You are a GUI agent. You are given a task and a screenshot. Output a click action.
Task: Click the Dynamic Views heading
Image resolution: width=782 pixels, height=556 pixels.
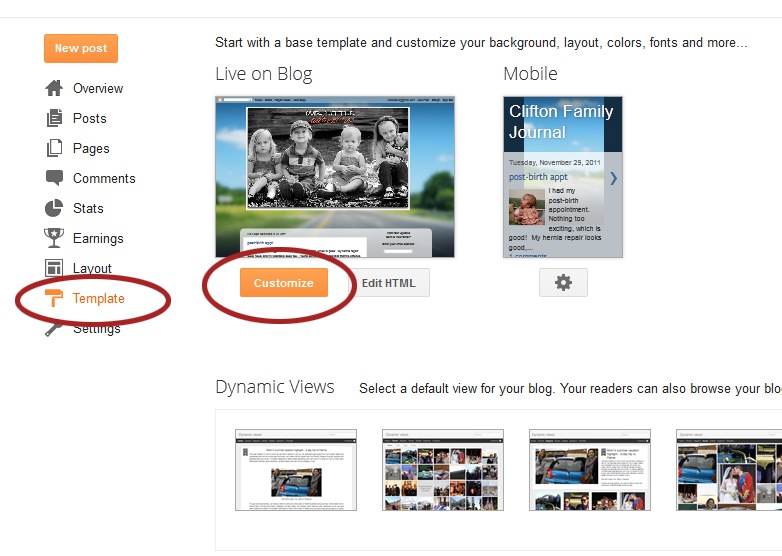click(x=275, y=387)
